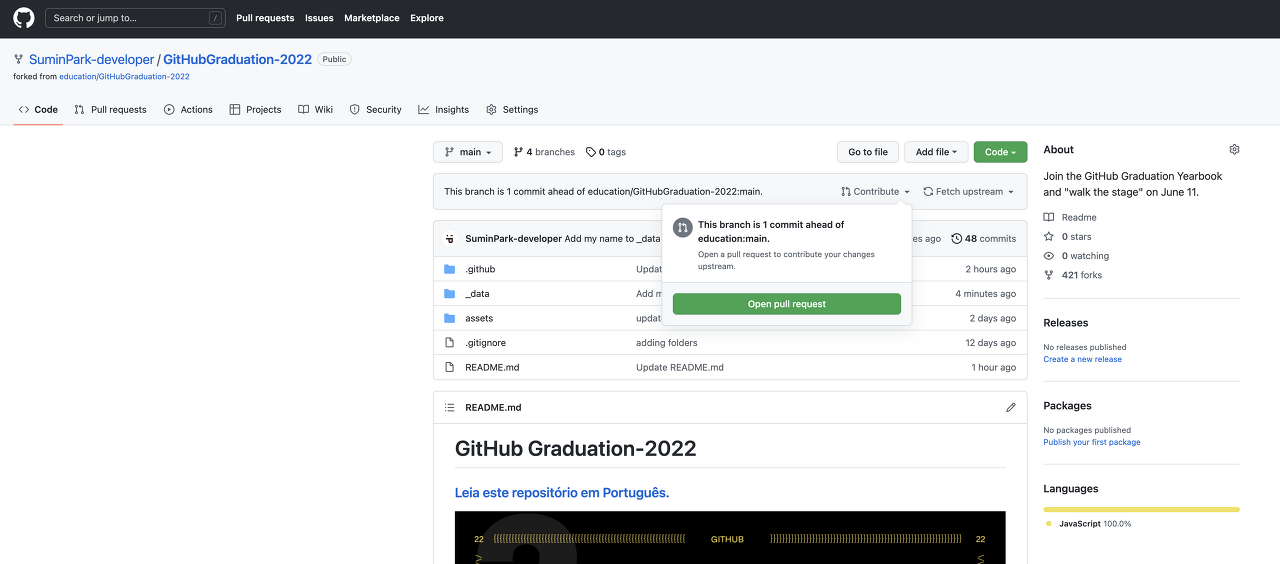The height and width of the screenshot is (564, 1280).
Task: Click the yellow JavaScript language dot
Action: [x=1049, y=524]
